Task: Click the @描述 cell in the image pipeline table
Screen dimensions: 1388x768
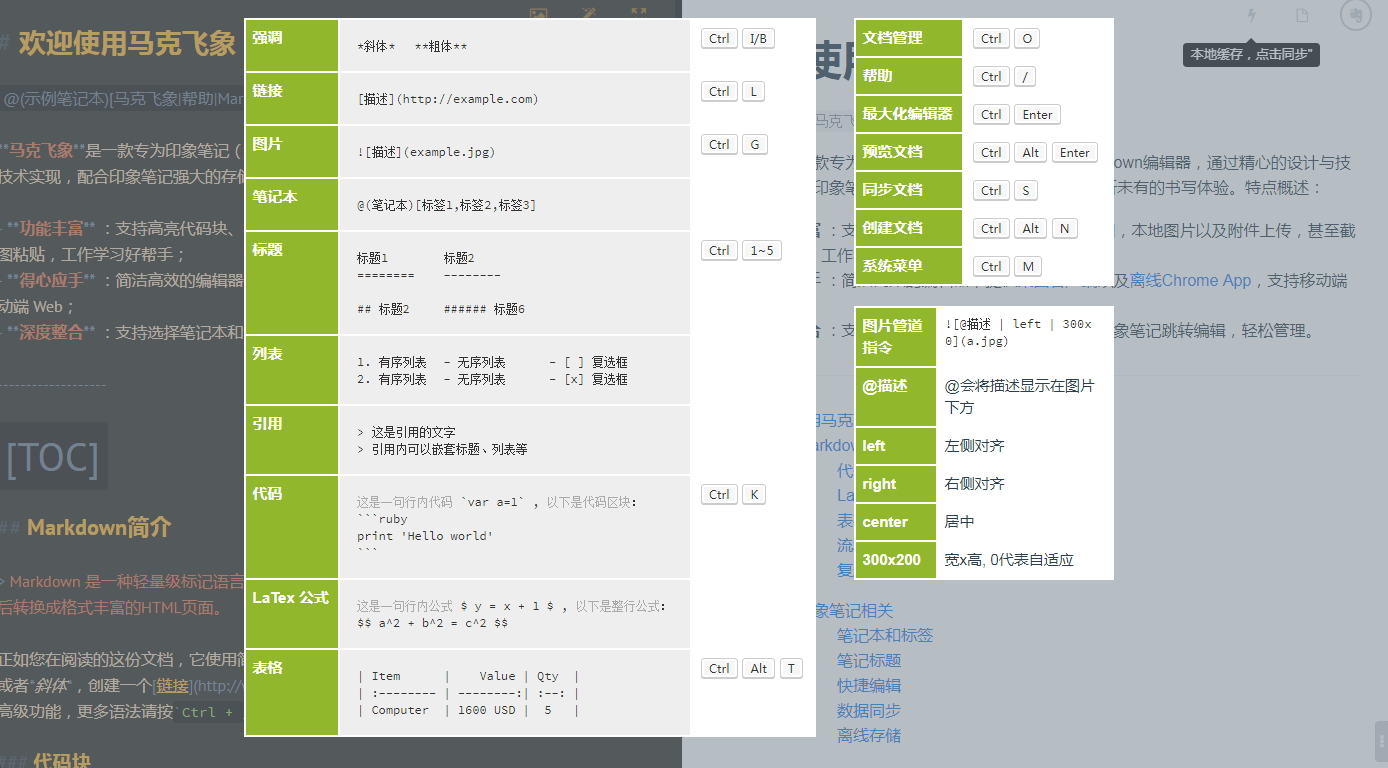Action: pyautogui.click(x=895, y=396)
